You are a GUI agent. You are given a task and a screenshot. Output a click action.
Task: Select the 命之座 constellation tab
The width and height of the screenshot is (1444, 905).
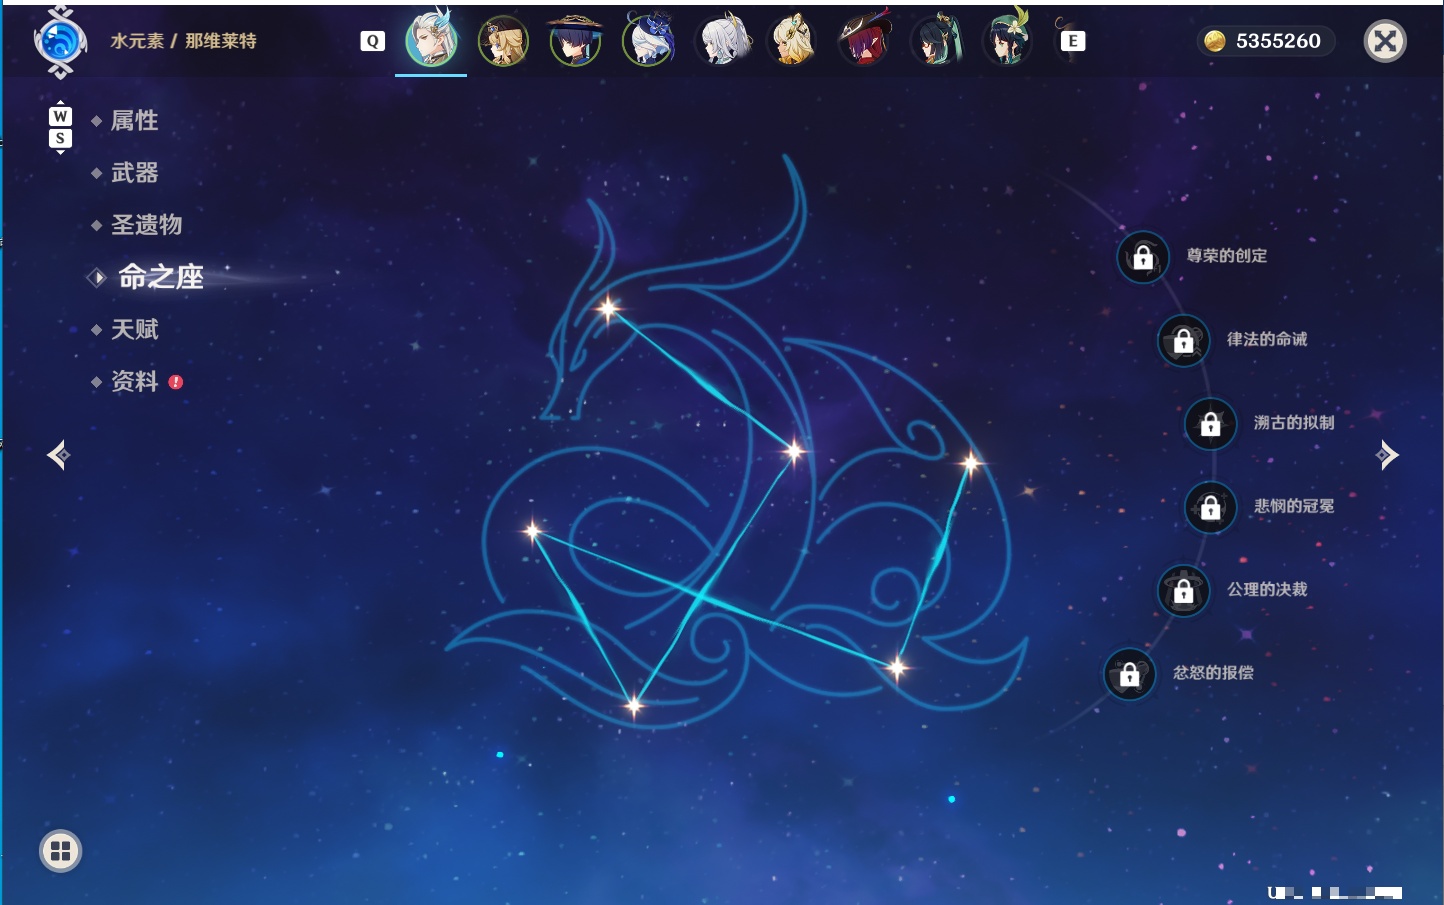pyautogui.click(x=160, y=277)
